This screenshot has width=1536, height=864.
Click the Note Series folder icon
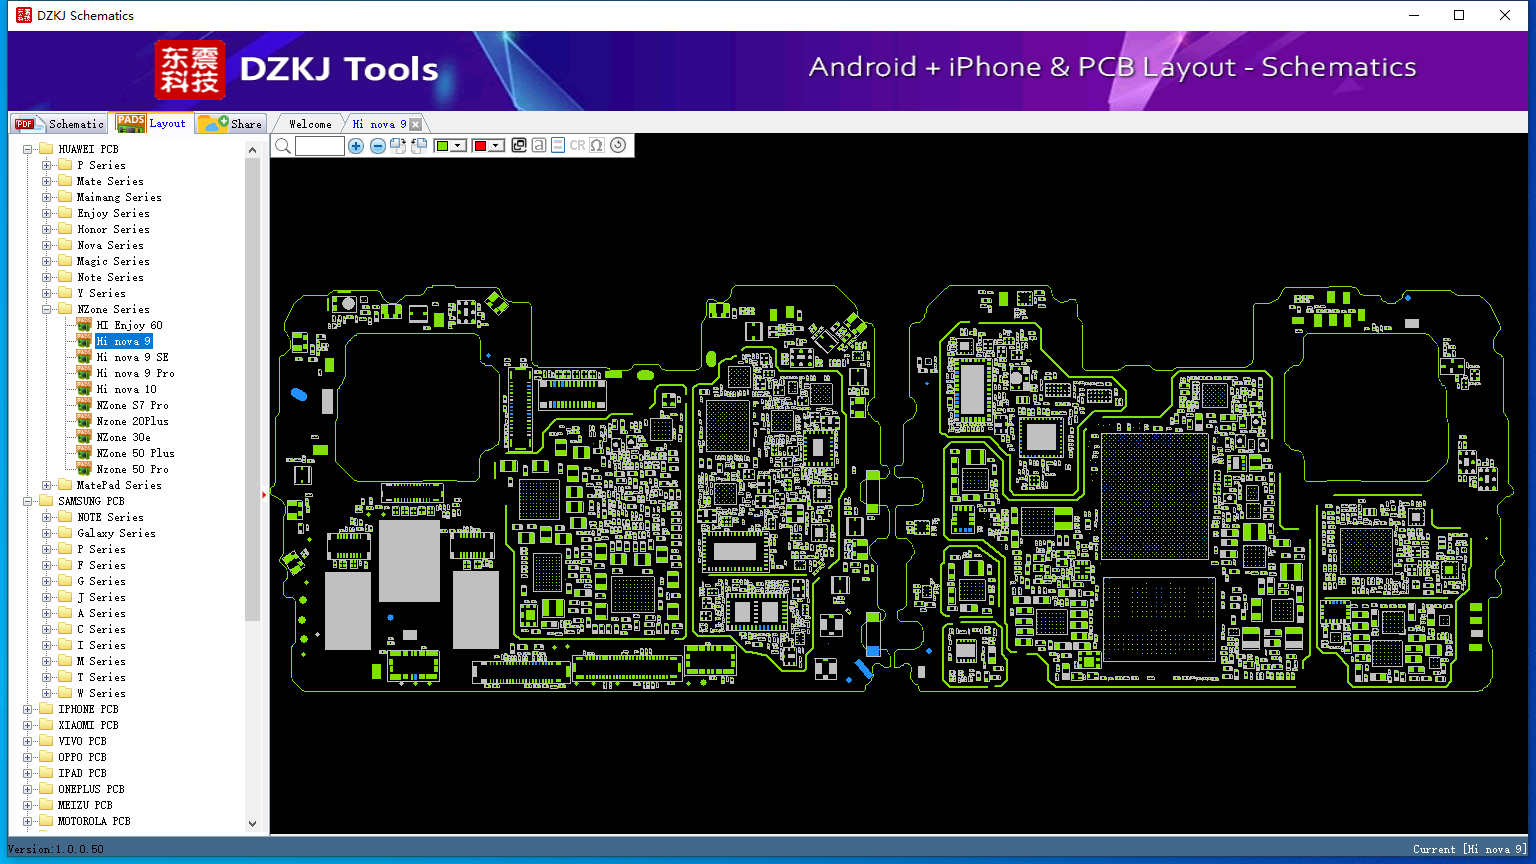coord(65,277)
